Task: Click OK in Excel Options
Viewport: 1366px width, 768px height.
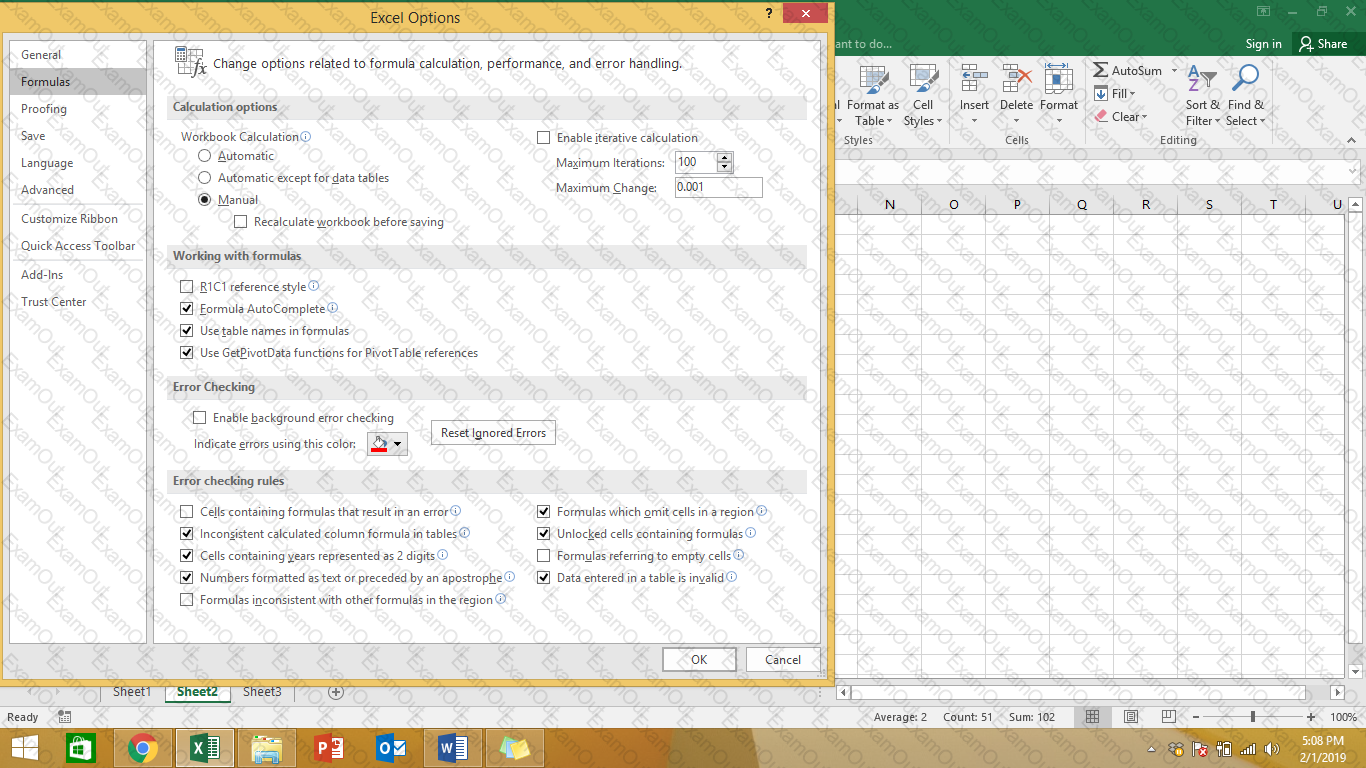Action: pyautogui.click(x=699, y=659)
